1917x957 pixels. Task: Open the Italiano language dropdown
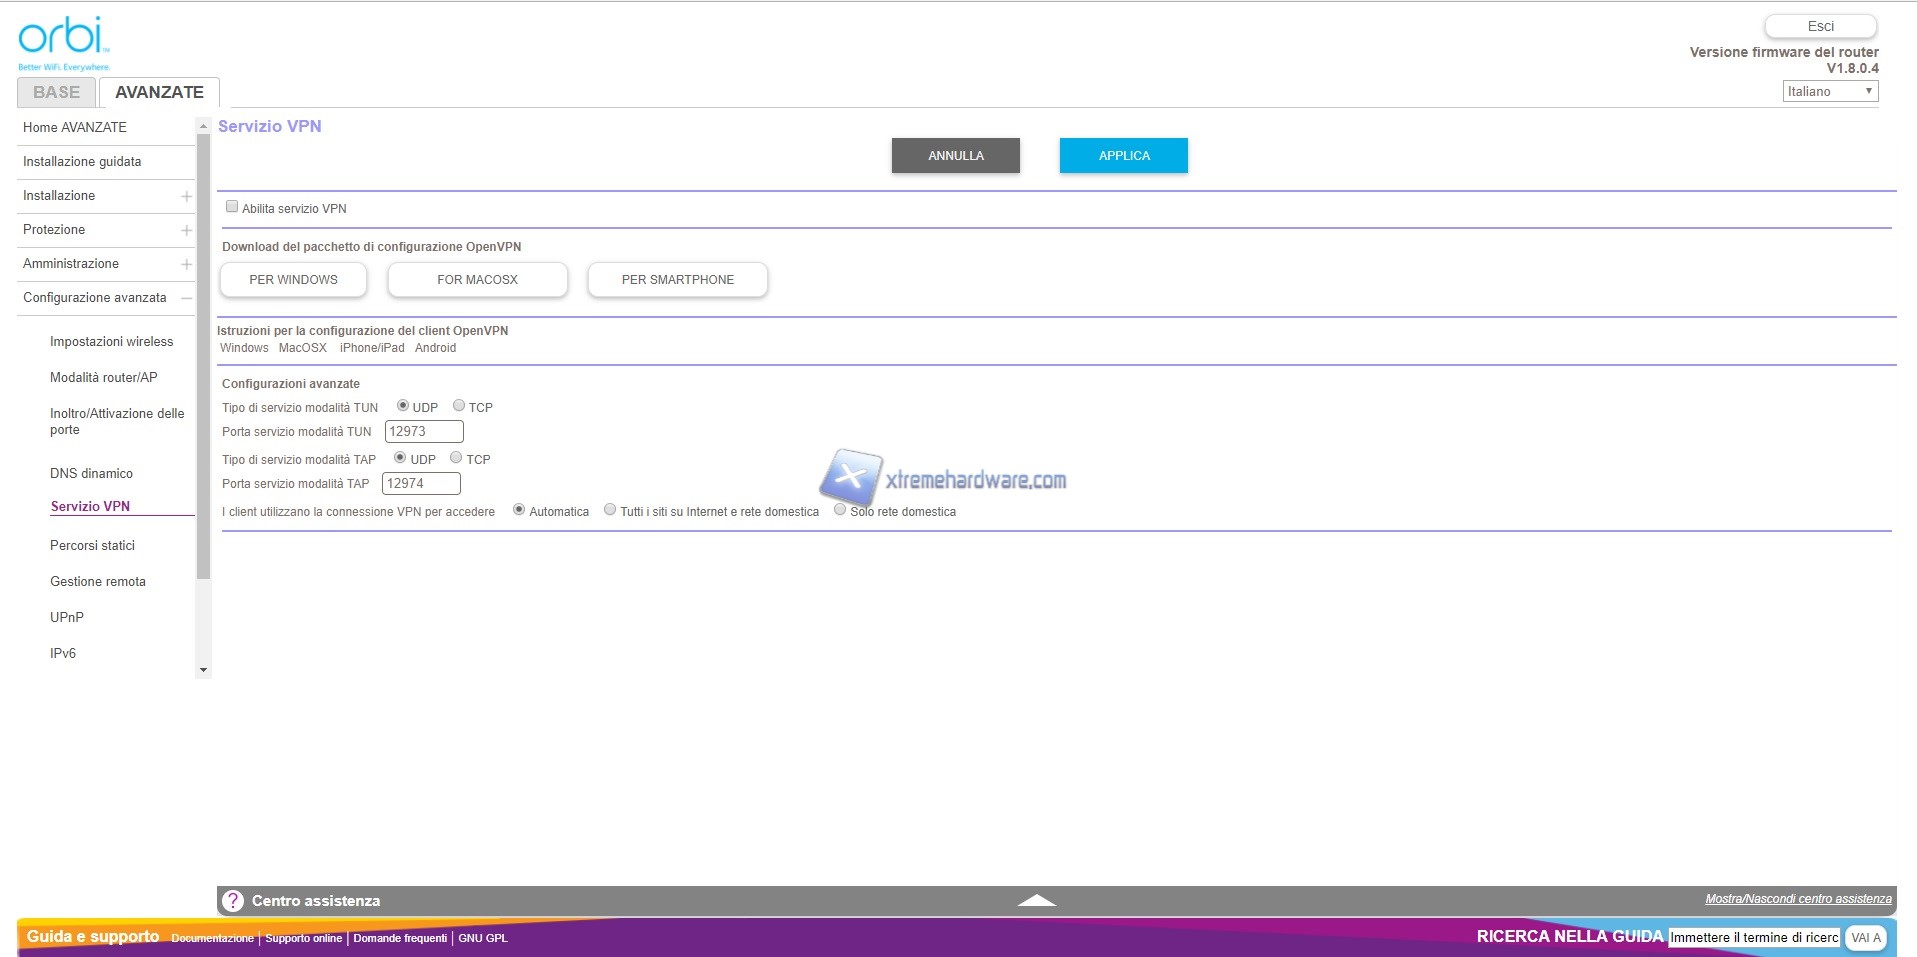1830,91
